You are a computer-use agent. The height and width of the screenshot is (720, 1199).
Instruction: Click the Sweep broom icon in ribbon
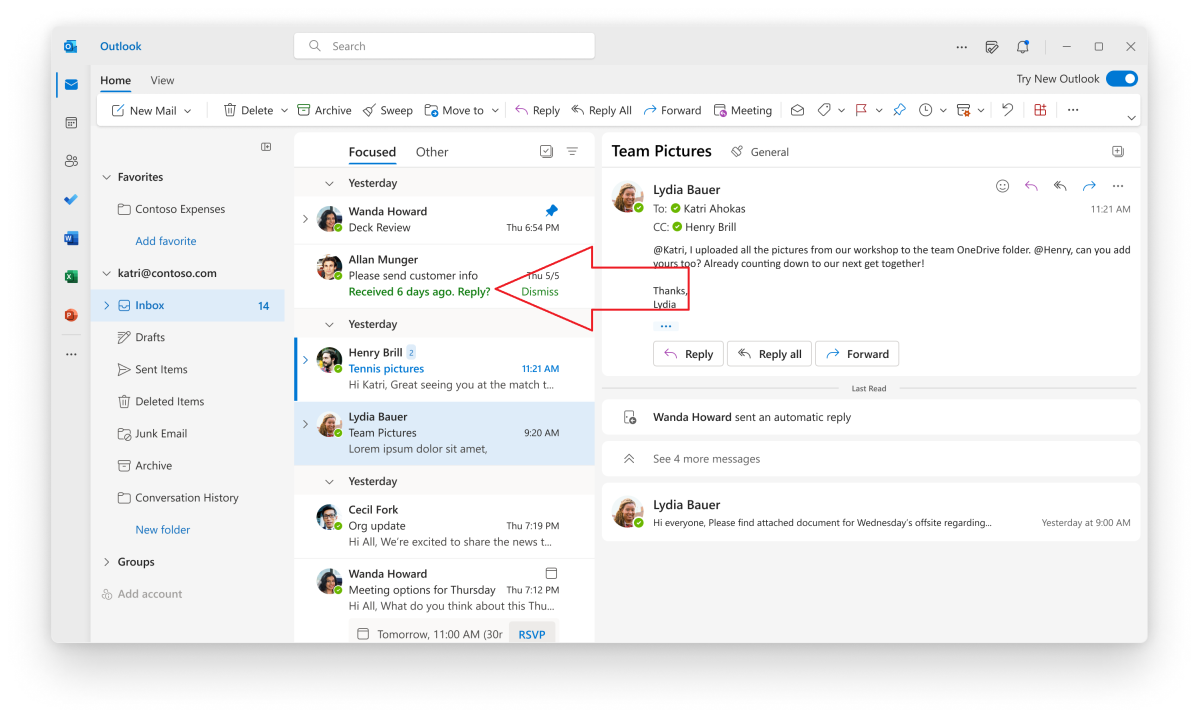(x=370, y=110)
